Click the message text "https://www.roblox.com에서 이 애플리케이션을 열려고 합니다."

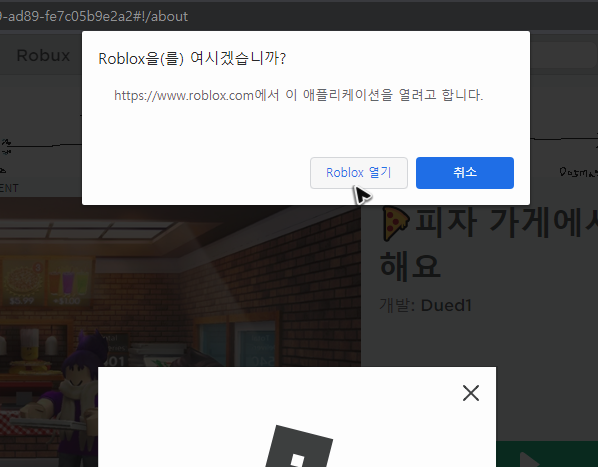(x=299, y=95)
